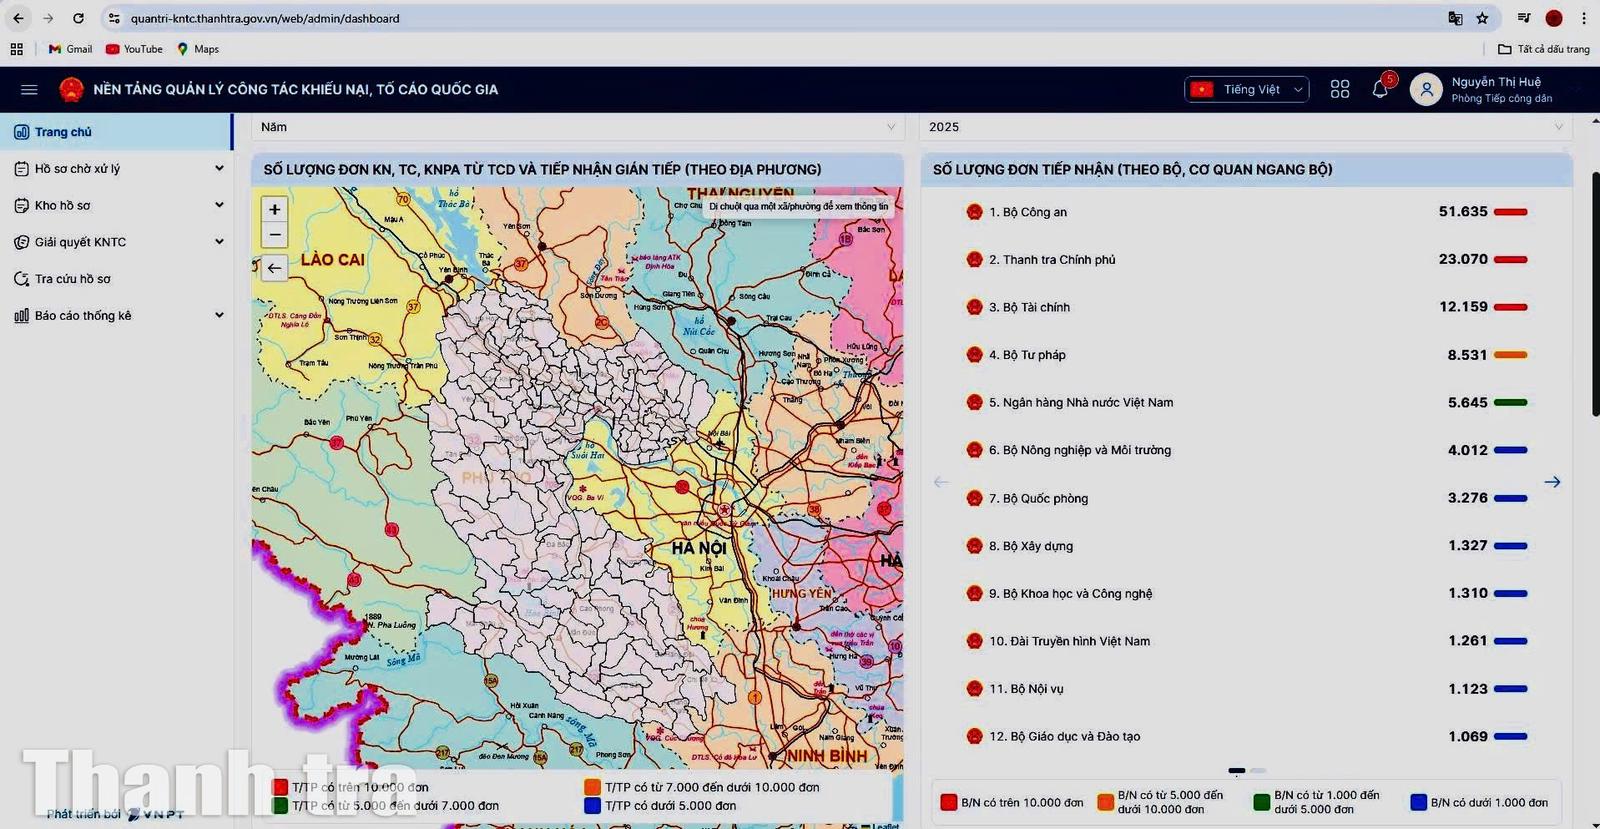
Task: Zoom in on the map
Action: coord(275,210)
